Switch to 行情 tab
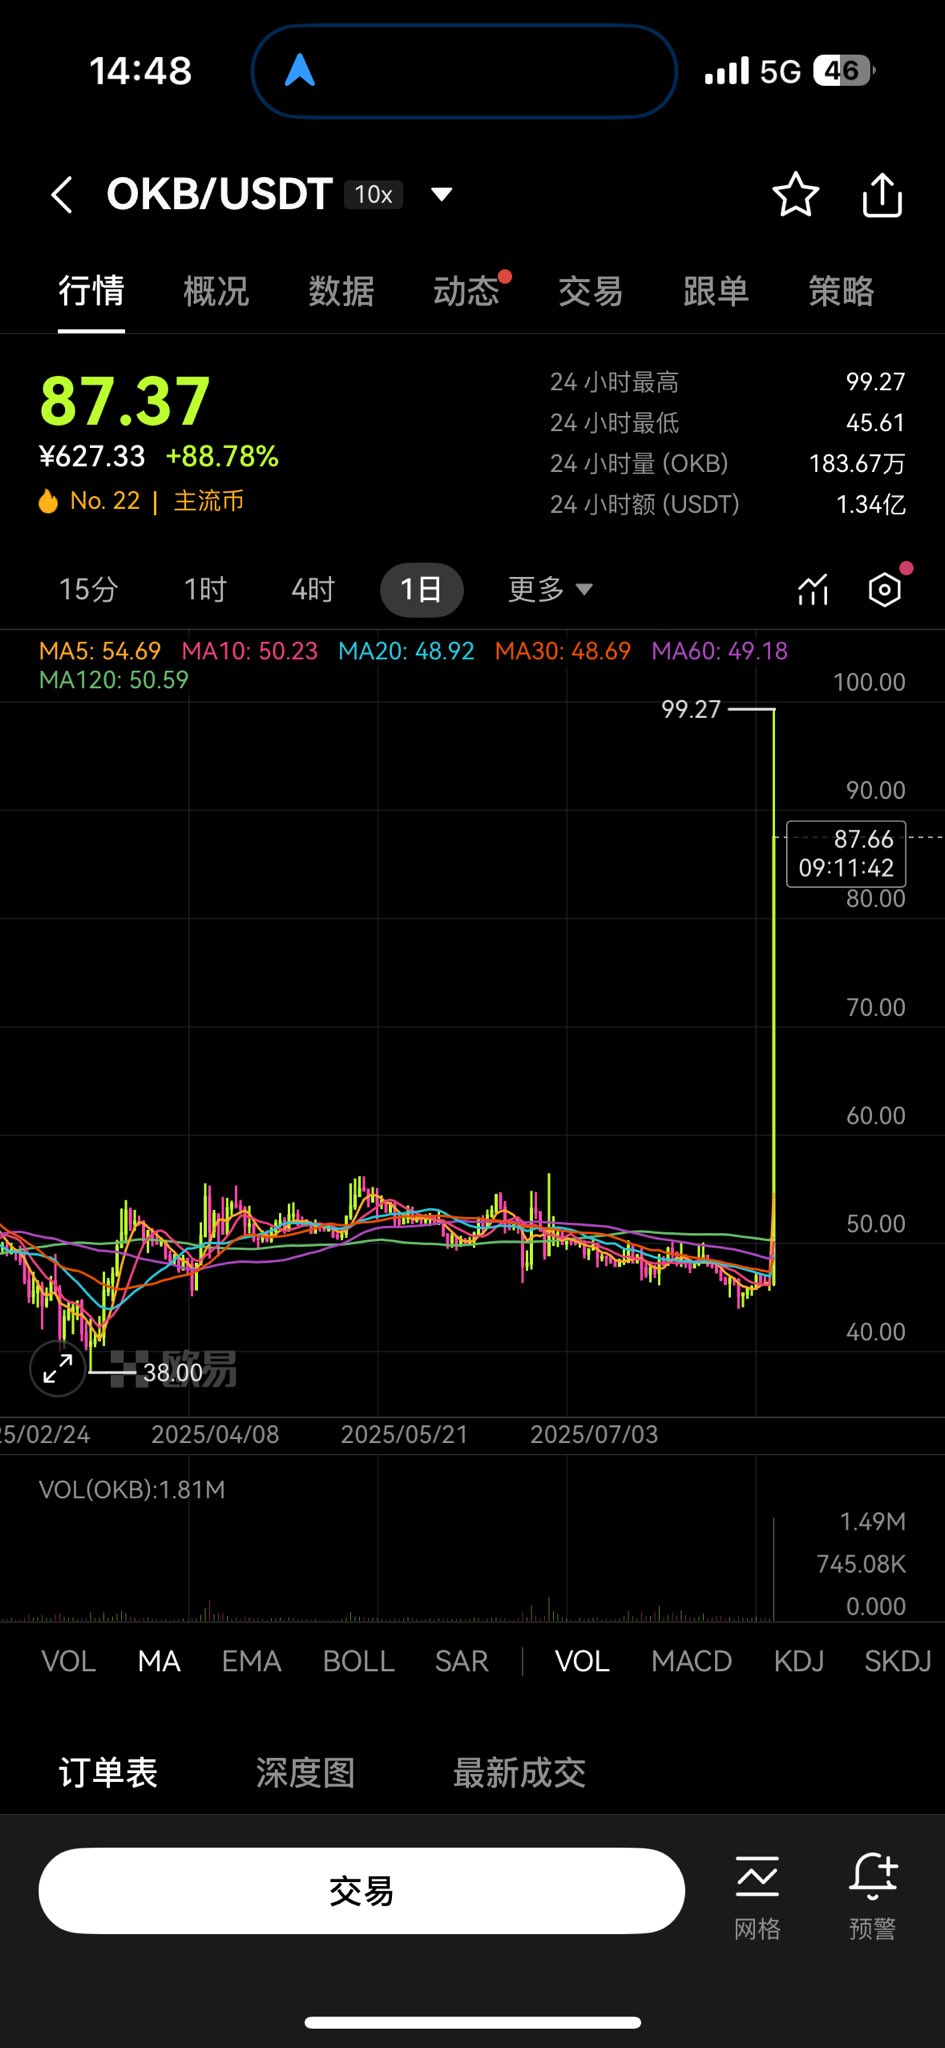Image resolution: width=945 pixels, height=2048 pixels. (91, 291)
